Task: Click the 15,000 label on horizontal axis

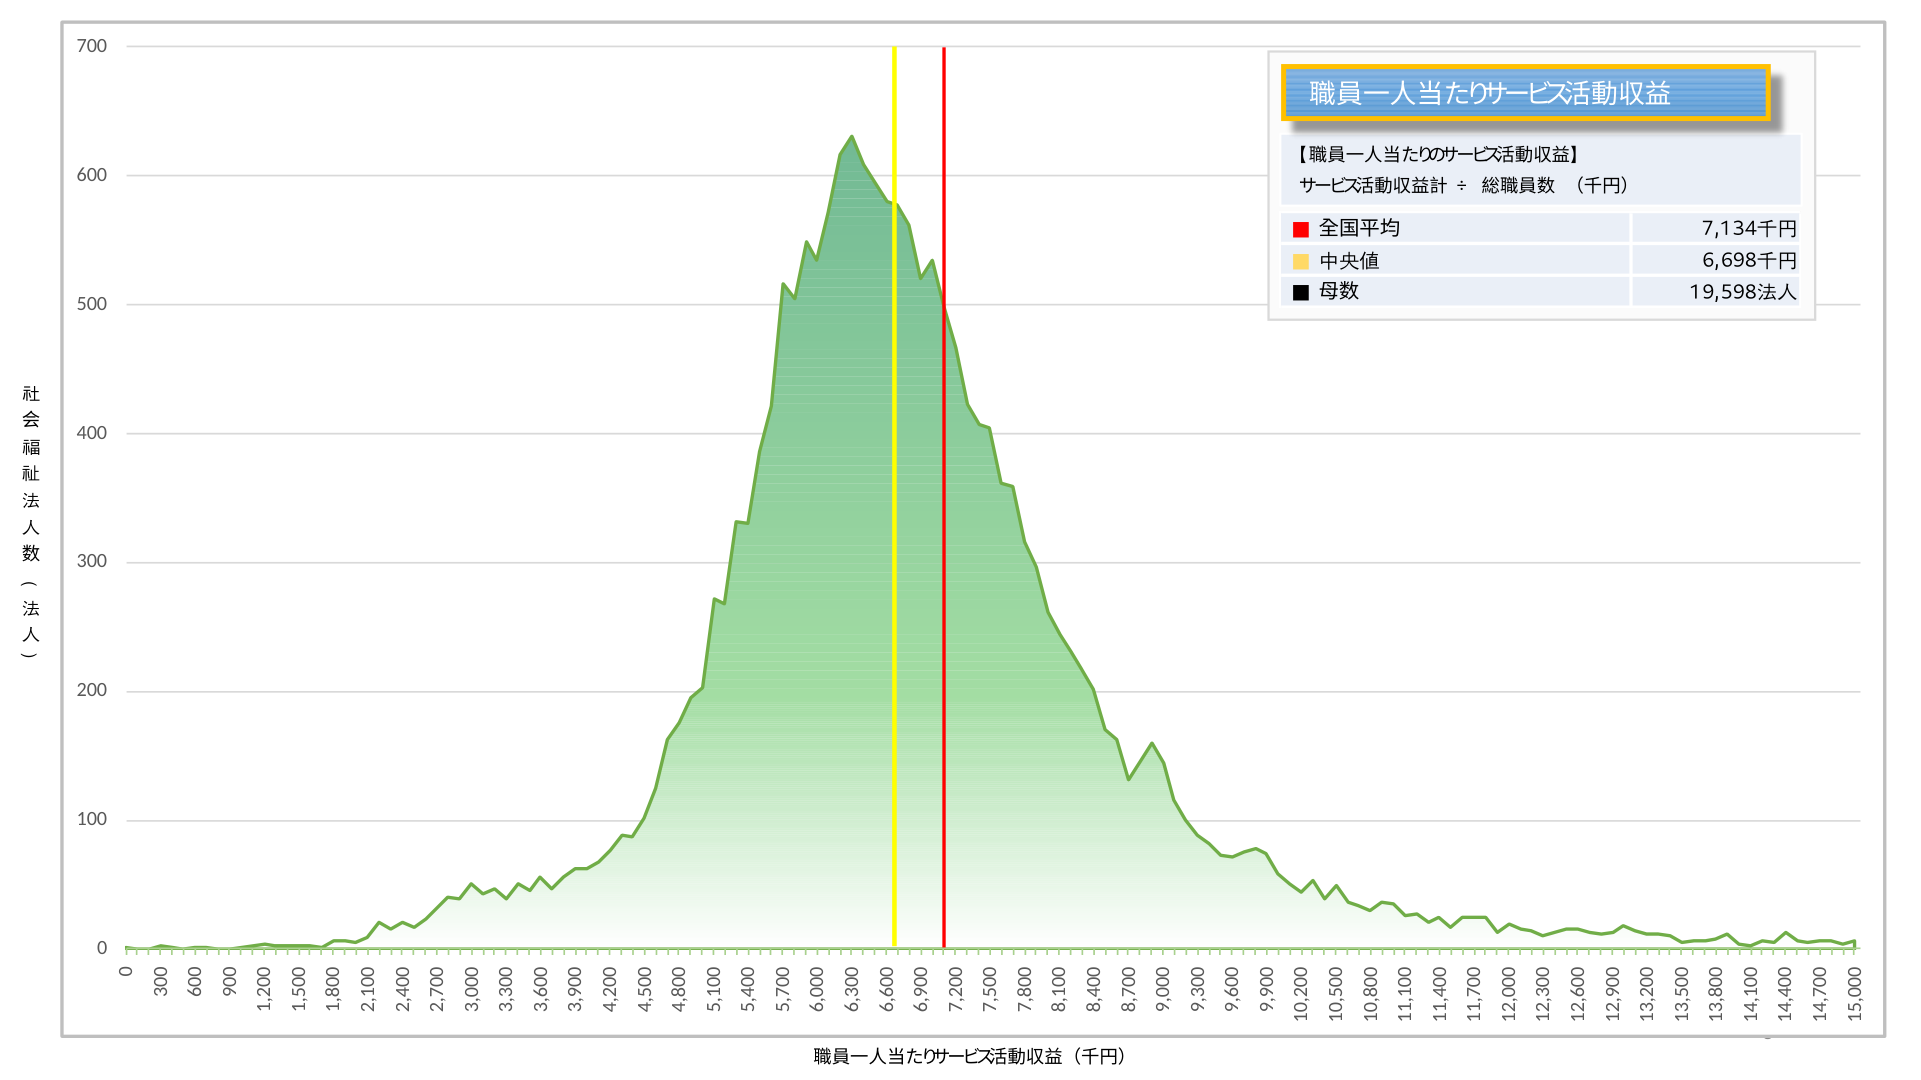Action: [1854, 993]
